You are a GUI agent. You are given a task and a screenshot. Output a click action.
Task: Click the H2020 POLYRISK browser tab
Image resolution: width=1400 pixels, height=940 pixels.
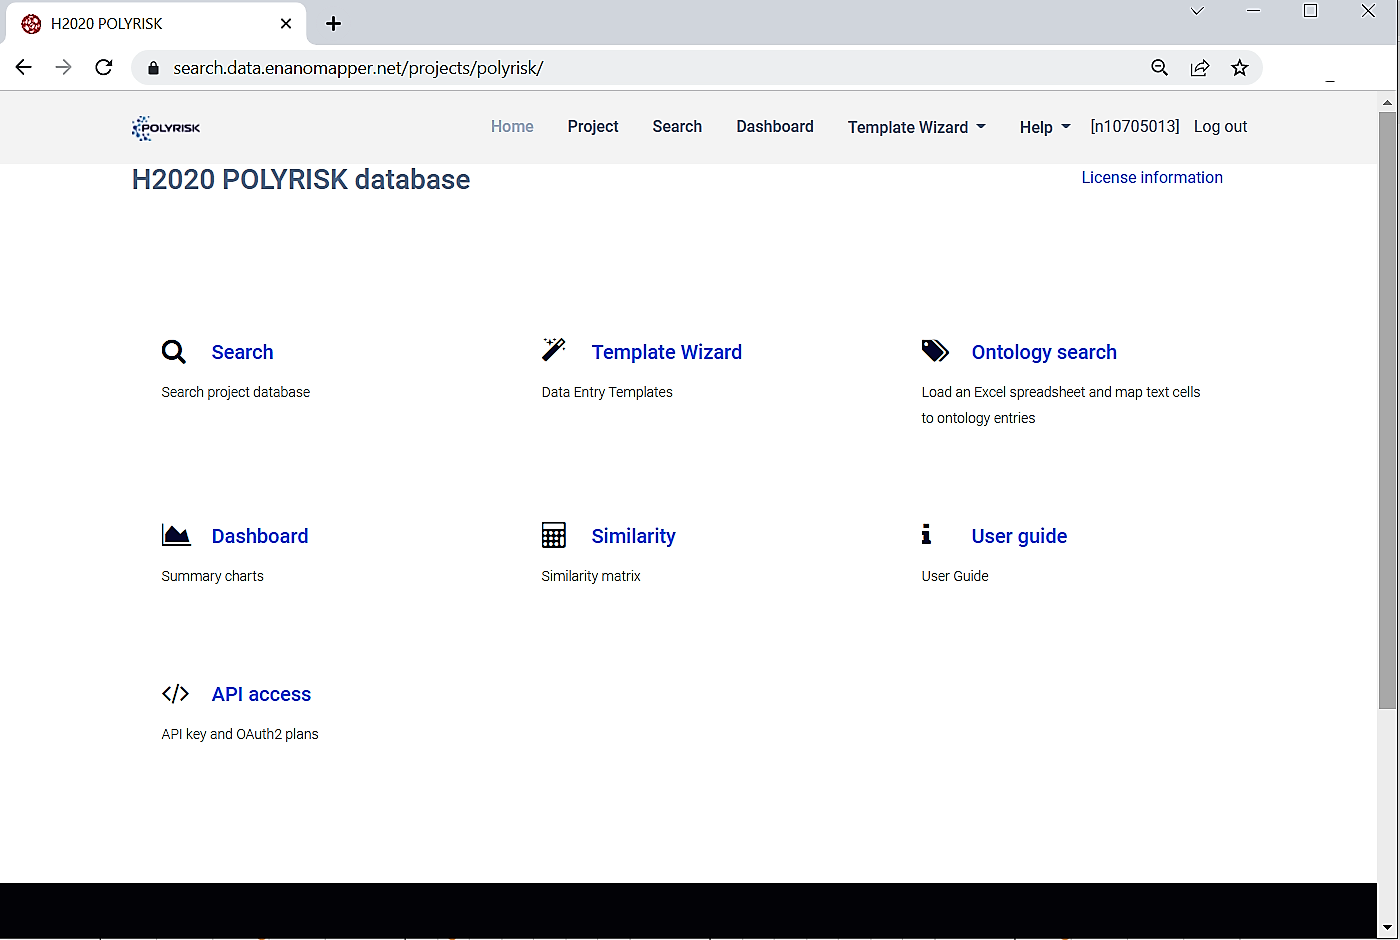(157, 24)
